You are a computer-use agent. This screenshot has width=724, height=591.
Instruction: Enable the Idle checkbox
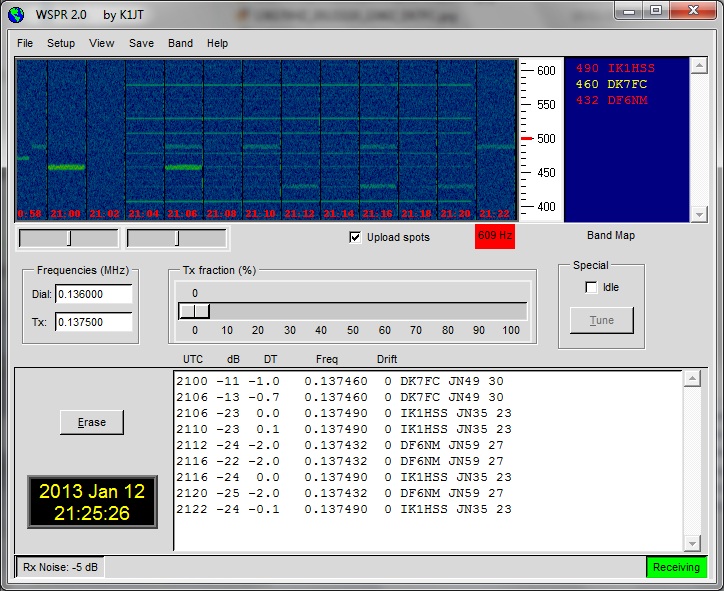click(591, 287)
